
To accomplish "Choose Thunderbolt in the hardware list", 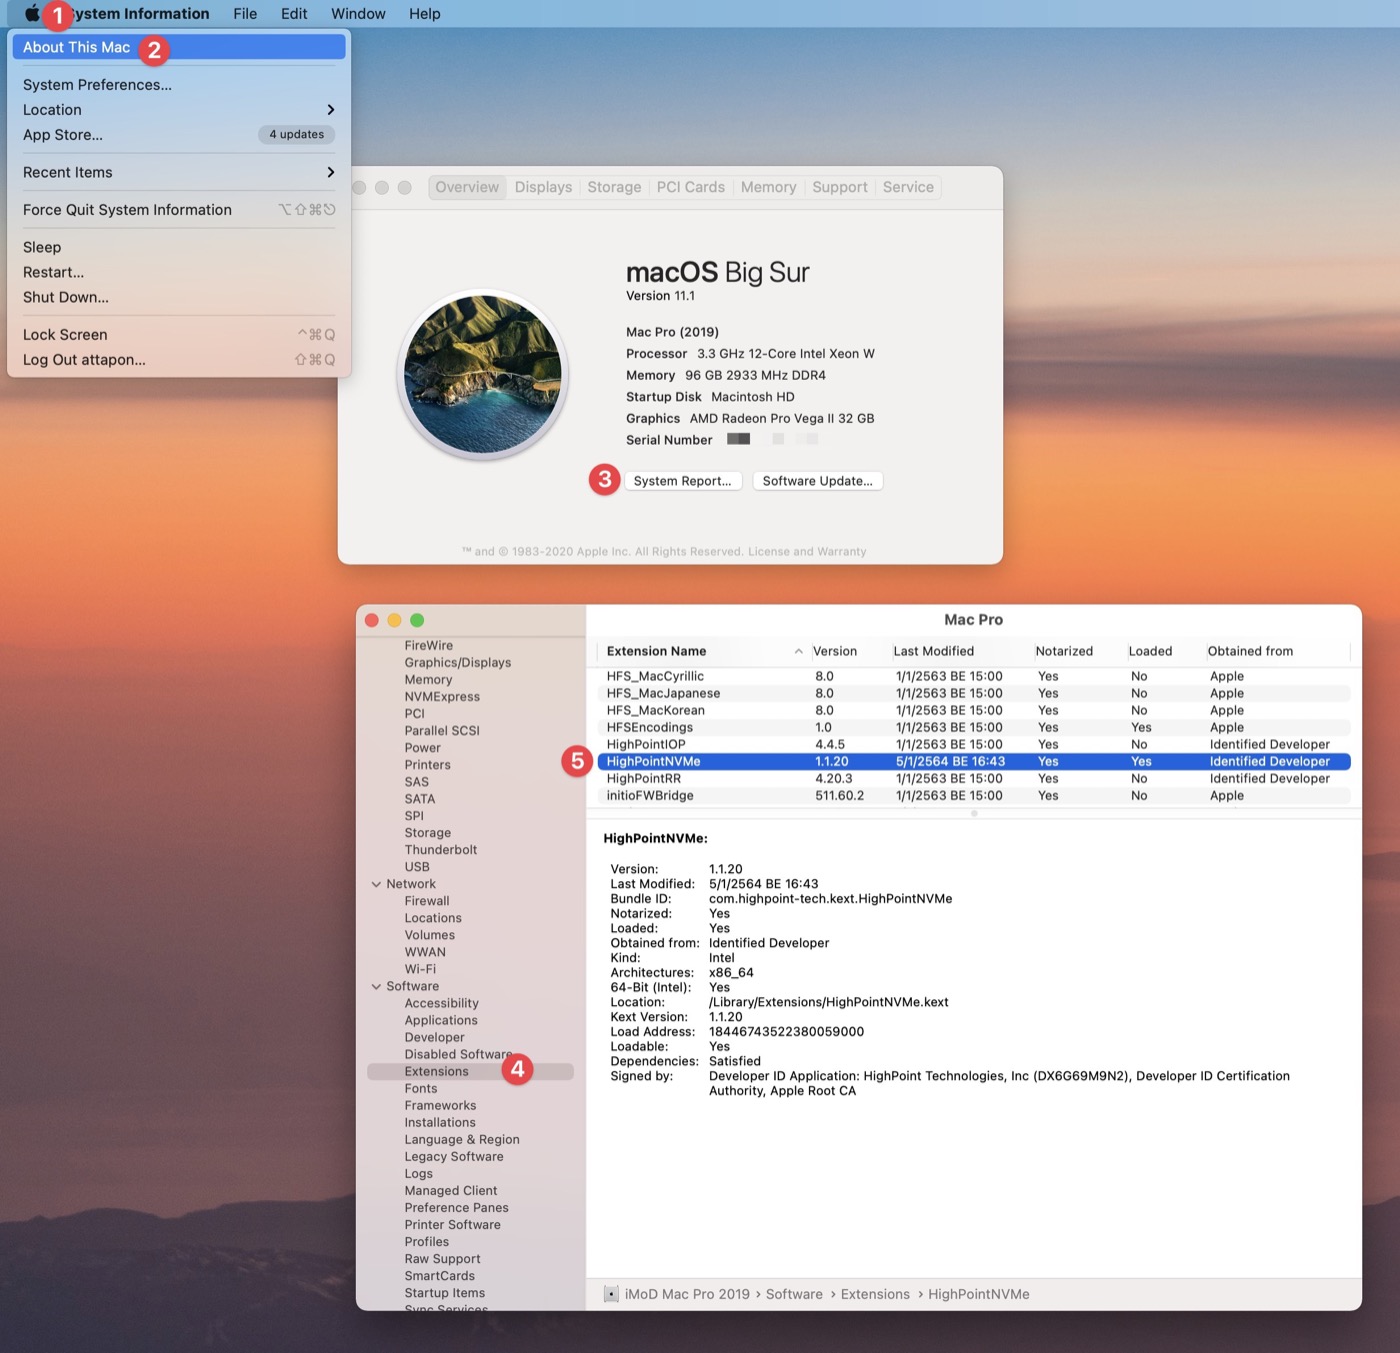I will coord(441,850).
